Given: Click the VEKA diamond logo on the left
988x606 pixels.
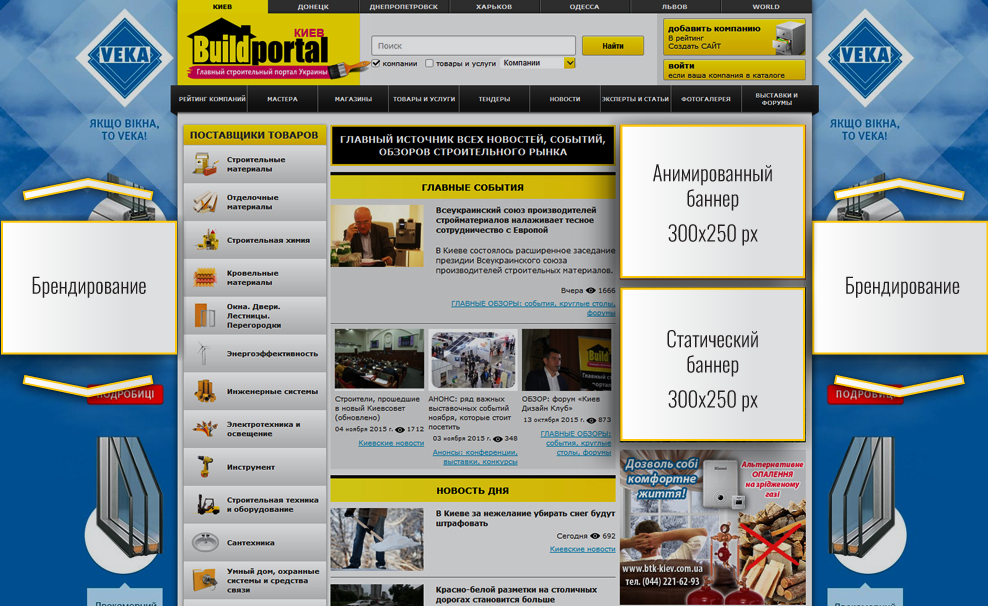Looking at the screenshot, I should tap(124, 56).
